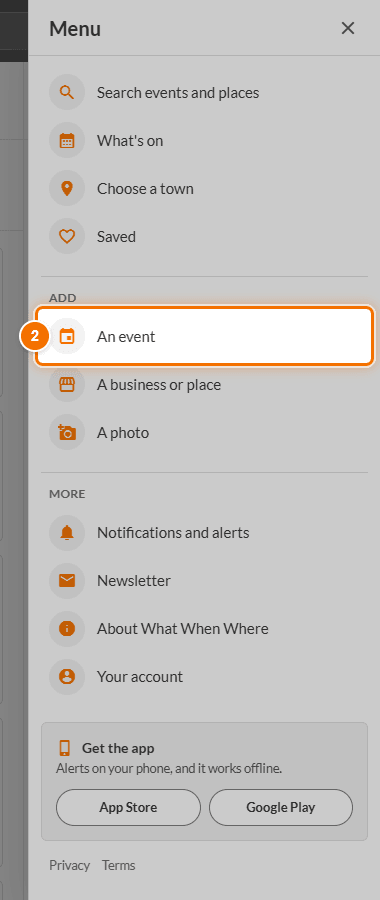Click the MORE section label

pyautogui.click(x=67, y=494)
